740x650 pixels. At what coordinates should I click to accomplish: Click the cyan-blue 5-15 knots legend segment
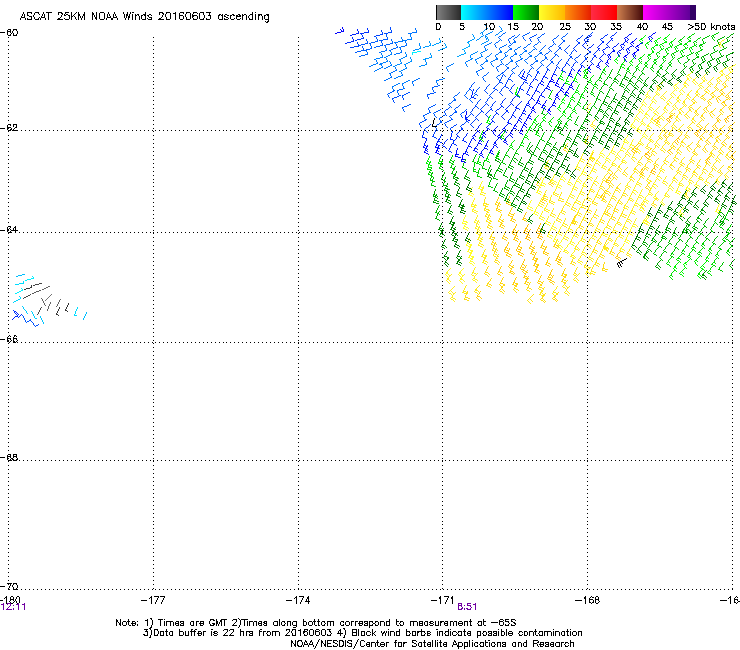pos(487,12)
